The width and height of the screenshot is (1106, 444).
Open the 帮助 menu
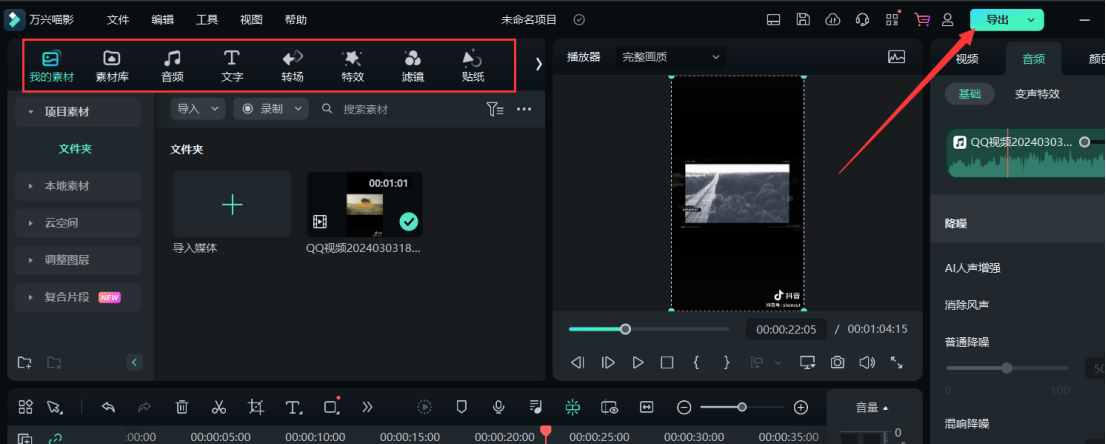(296, 20)
